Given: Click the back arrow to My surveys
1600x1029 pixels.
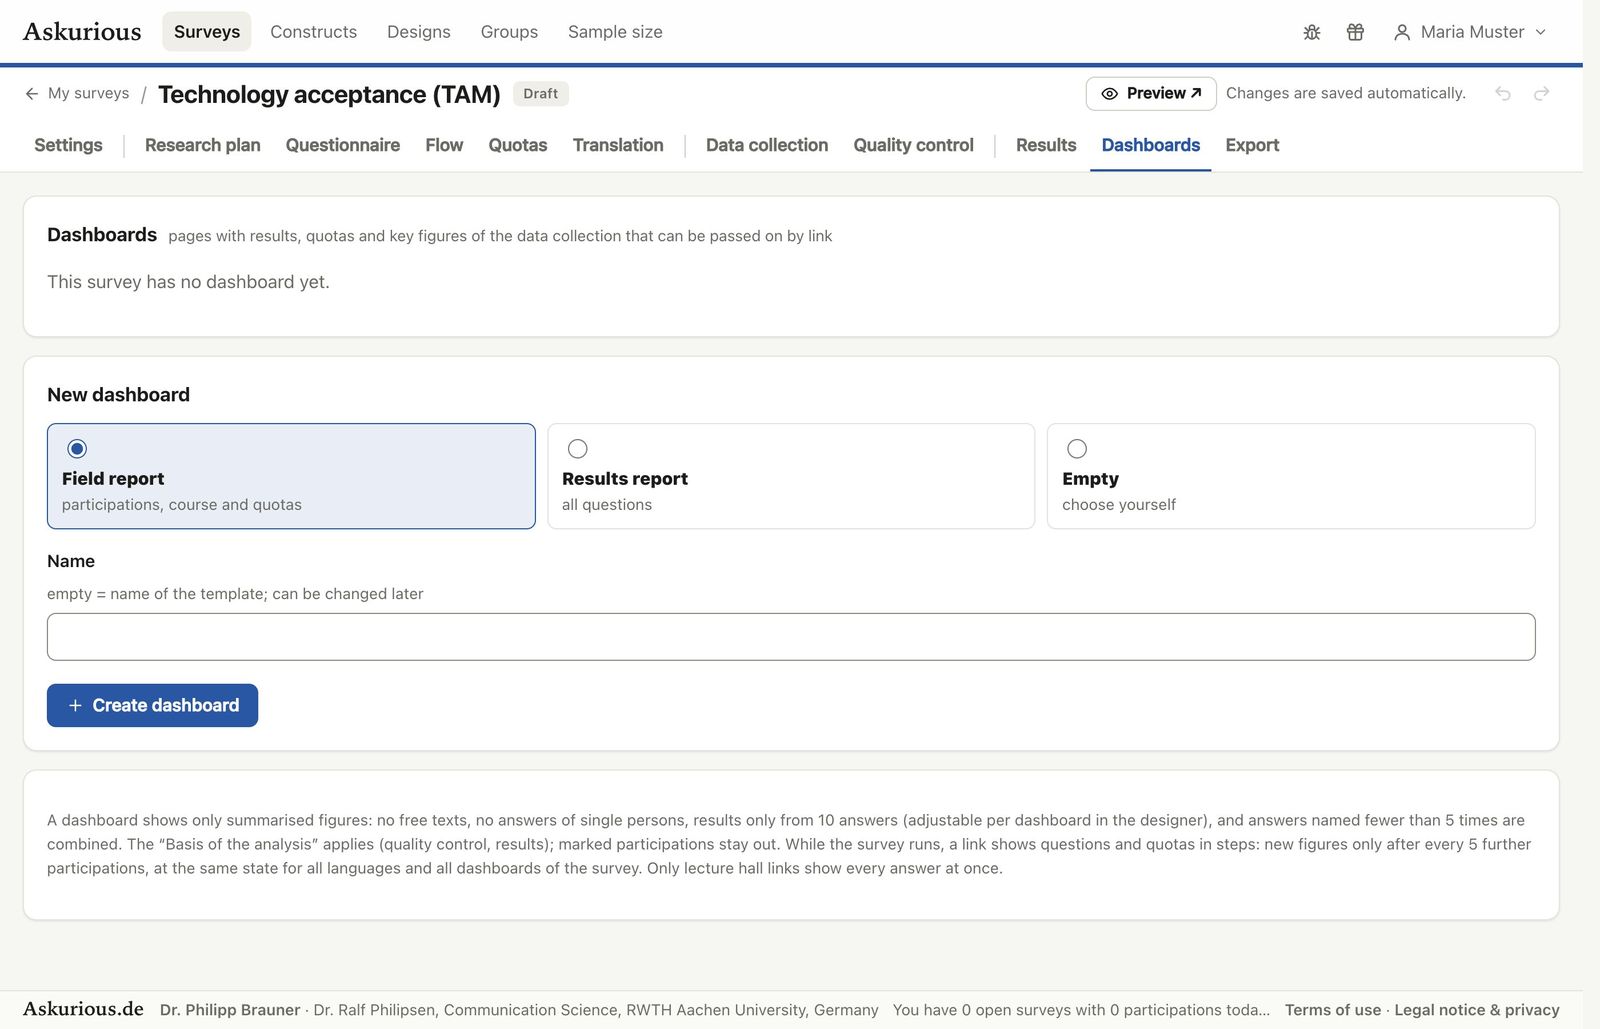Looking at the screenshot, I should tap(32, 93).
